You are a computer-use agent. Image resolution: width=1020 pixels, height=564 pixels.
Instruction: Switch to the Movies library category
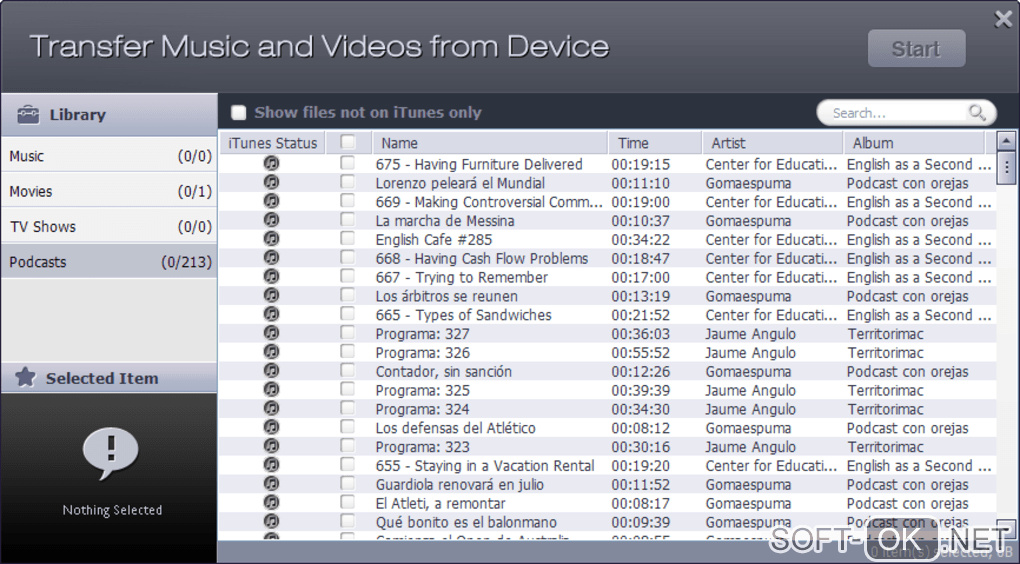pos(108,191)
